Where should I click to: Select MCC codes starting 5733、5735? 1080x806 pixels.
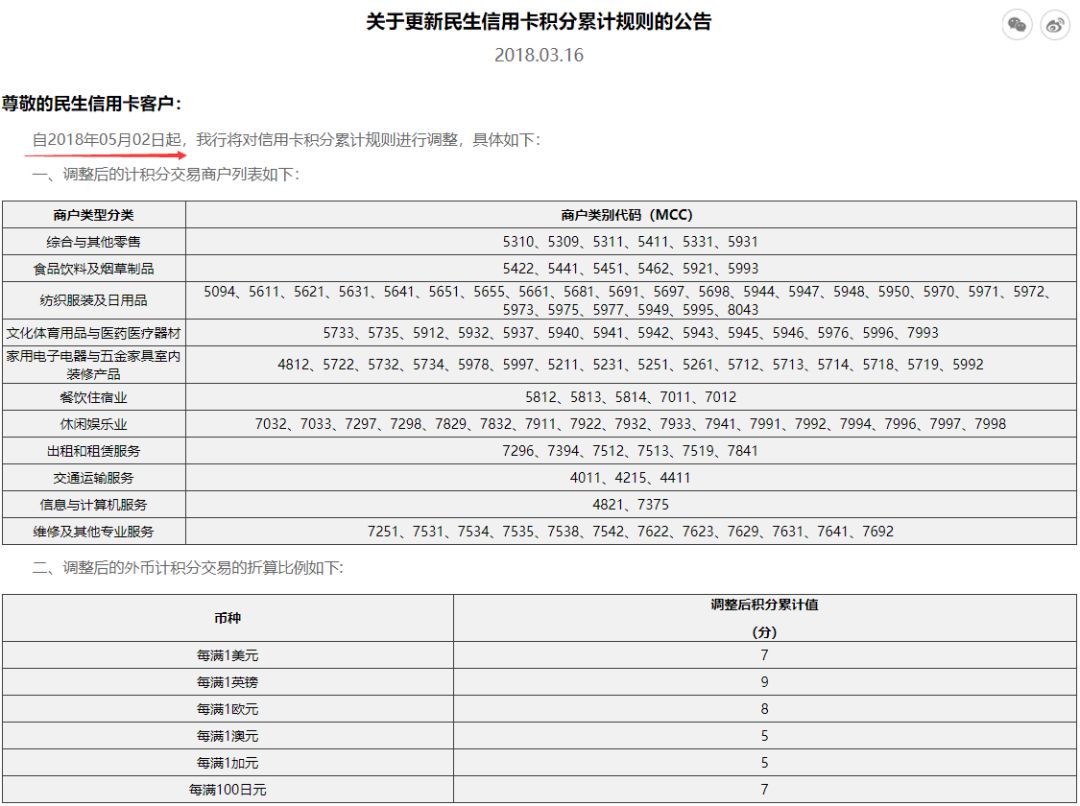[631, 333]
